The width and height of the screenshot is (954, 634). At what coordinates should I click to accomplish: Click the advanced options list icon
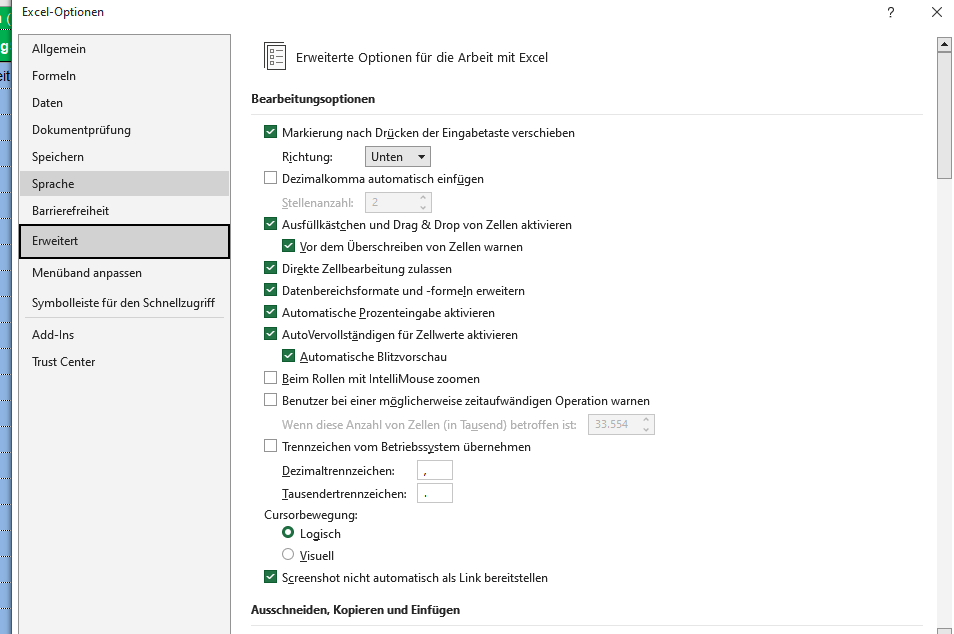(x=275, y=57)
